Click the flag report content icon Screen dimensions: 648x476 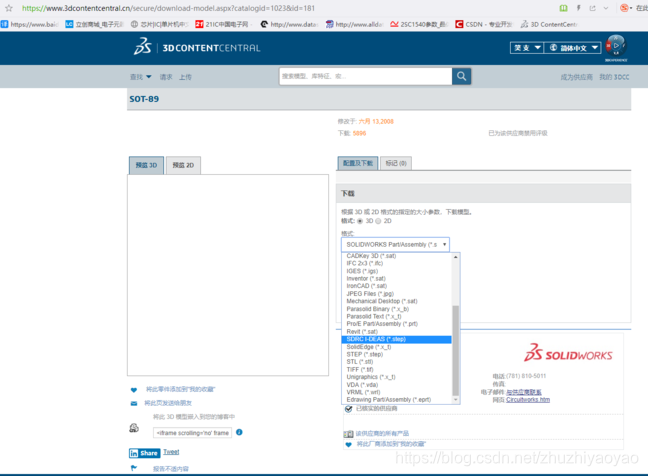click(x=133, y=468)
